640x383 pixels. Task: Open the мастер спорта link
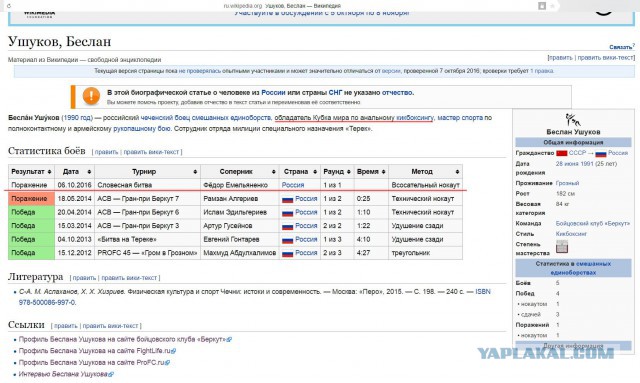[x=460, y=118]
